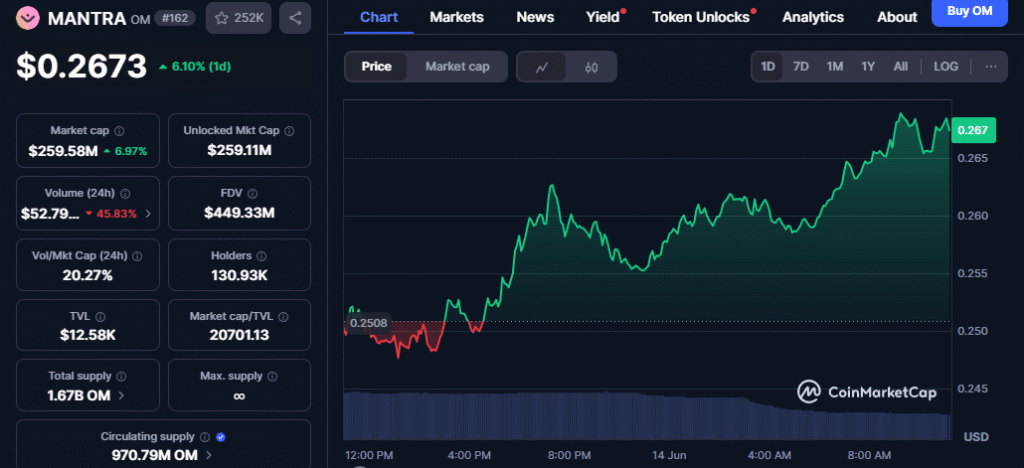The height and width of the screenshot is (468, 1024).
Task: Set chart range to 1Y
Action: click(868, 67)
